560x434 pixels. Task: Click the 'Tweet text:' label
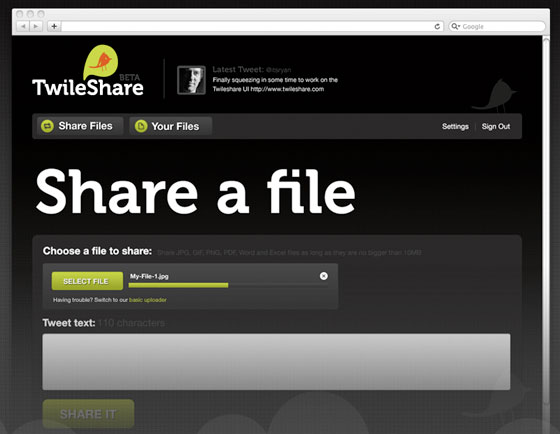tap(69, 323)
